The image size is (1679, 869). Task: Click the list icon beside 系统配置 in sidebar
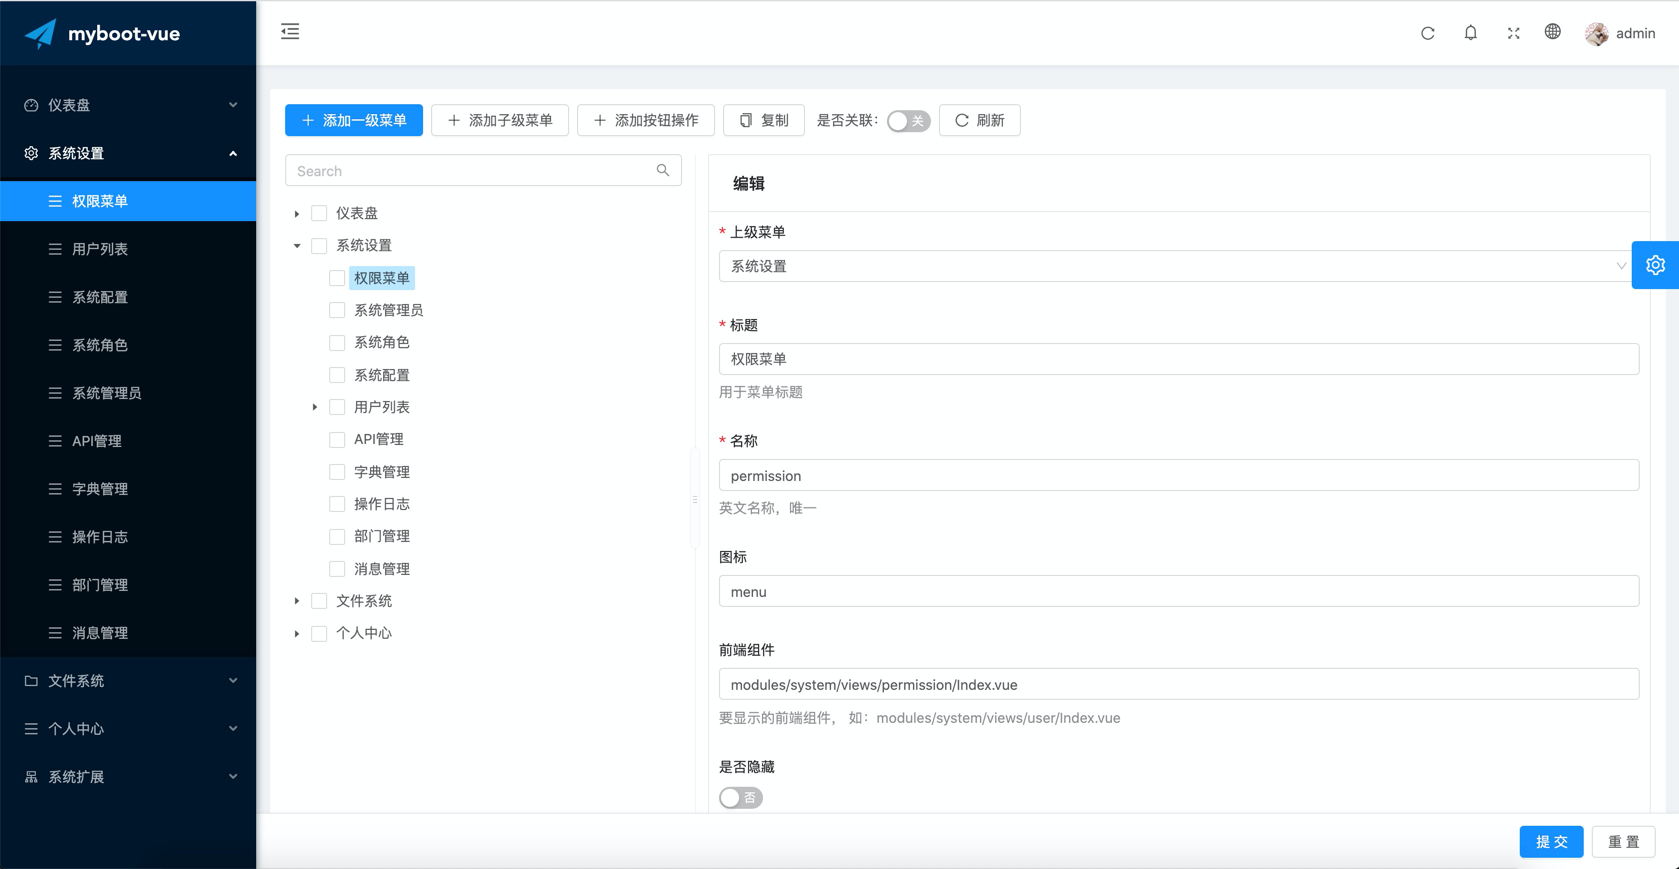55,297
